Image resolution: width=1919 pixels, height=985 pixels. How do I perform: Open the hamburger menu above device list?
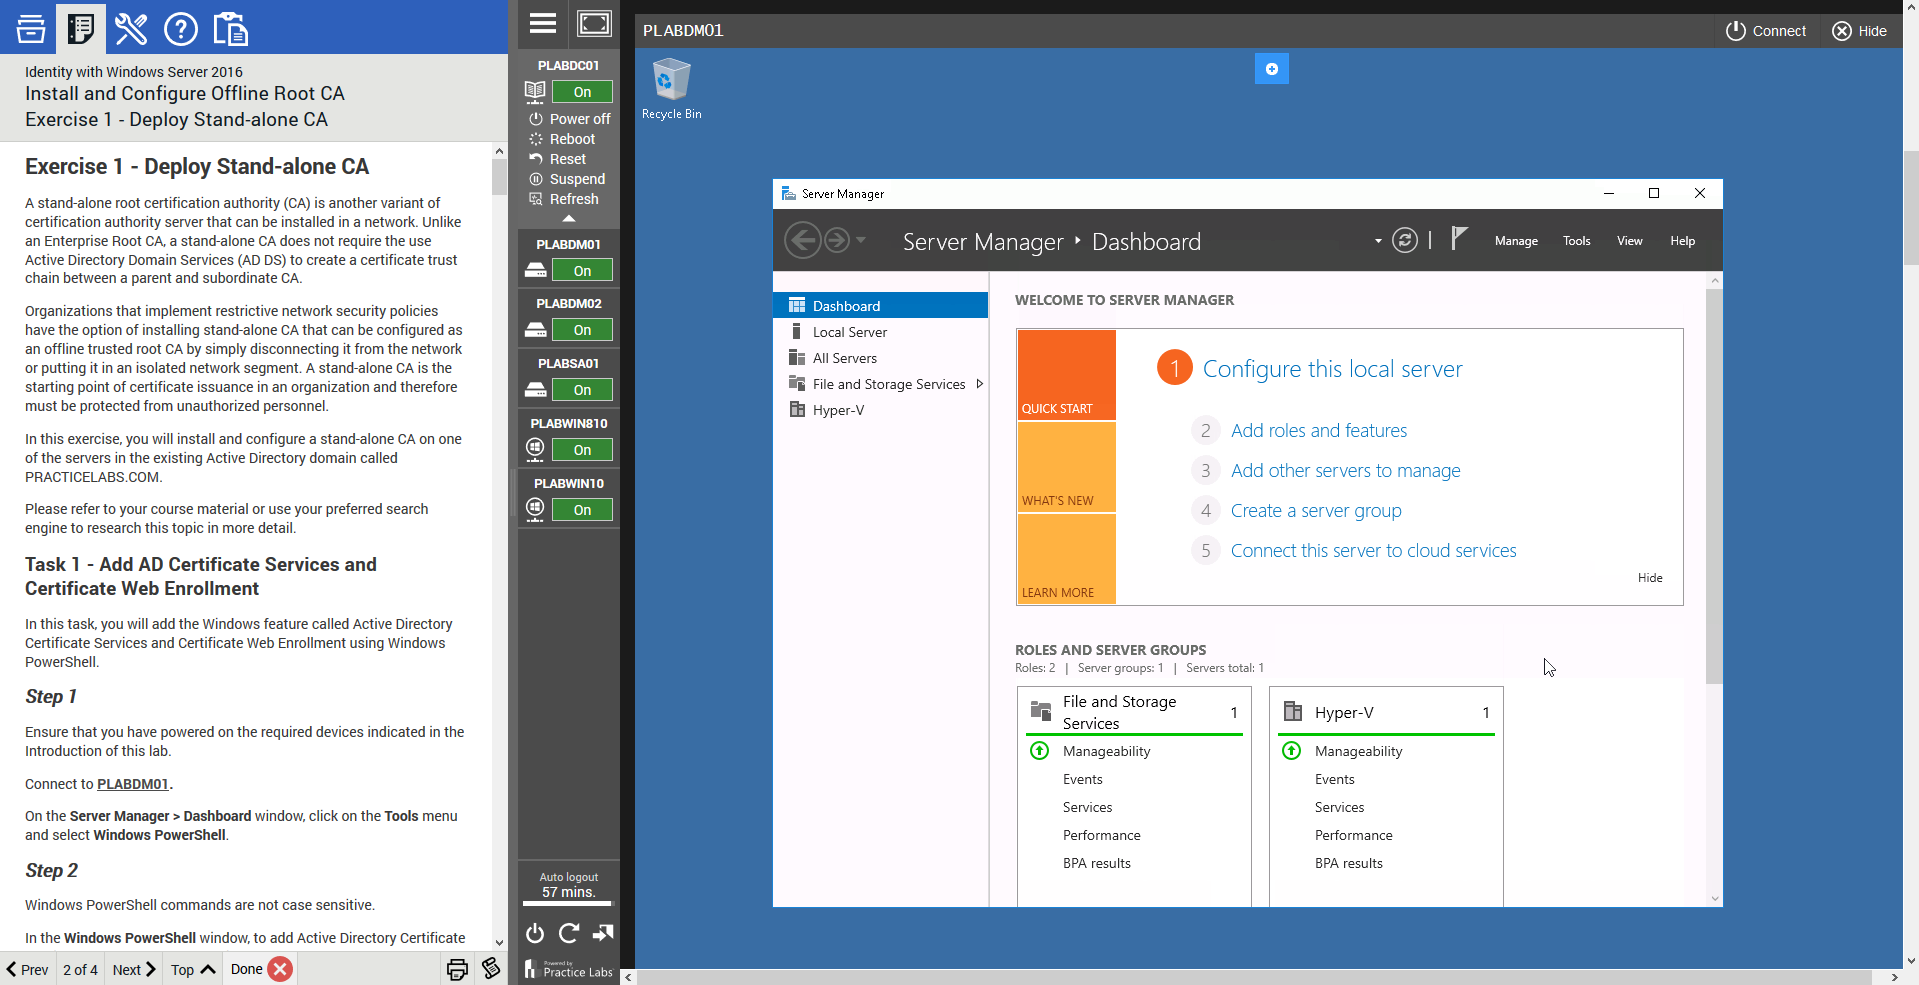[x=543, y=24]
